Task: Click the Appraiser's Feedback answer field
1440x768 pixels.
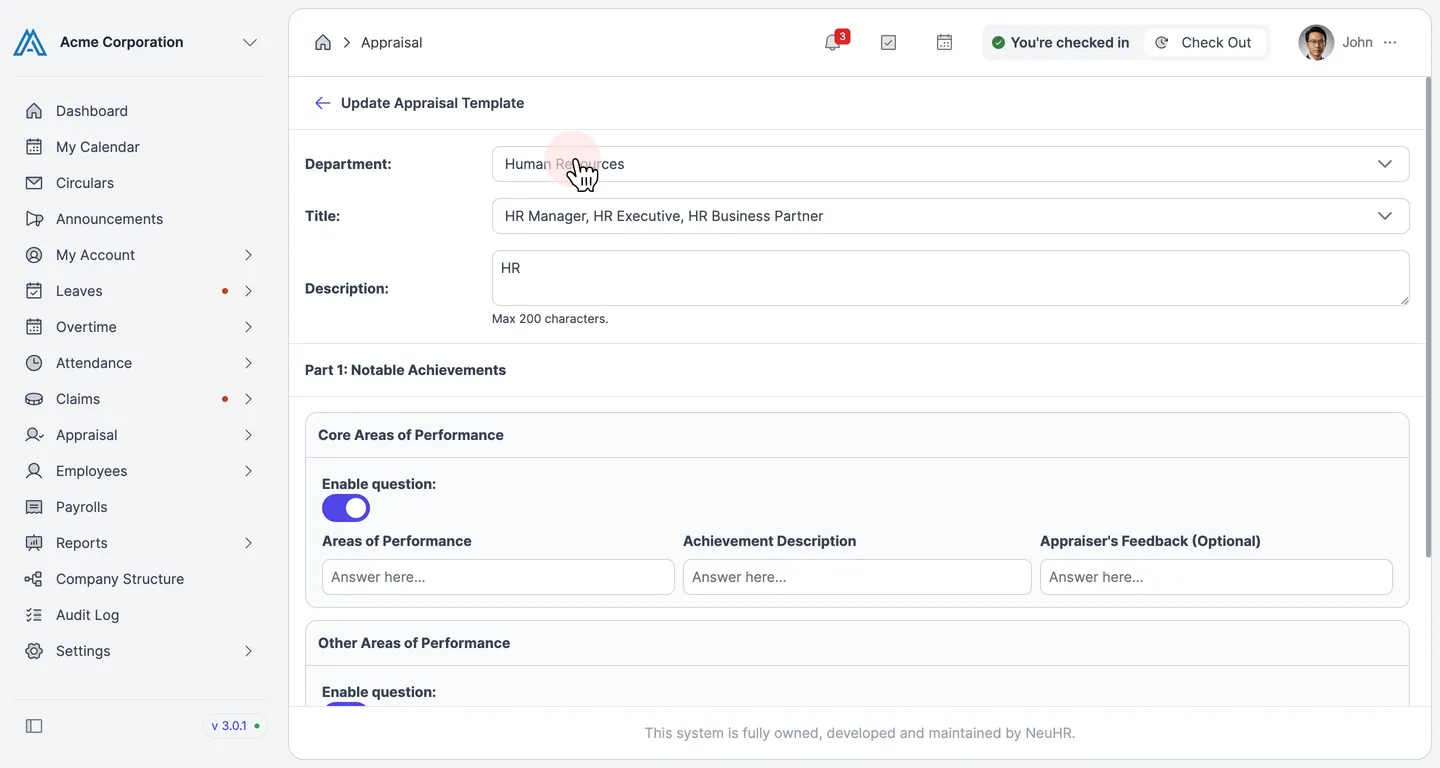Action: click(1216, 577)
